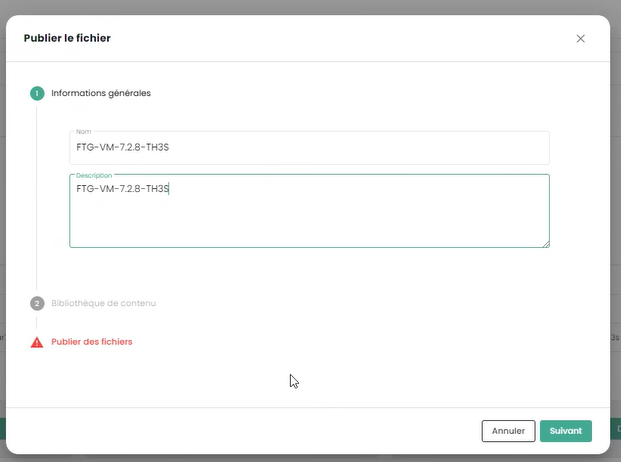The height and width of the screenshot is (462, 621).
Task: Click the green button edge at bottom-right
Action: 616,427
